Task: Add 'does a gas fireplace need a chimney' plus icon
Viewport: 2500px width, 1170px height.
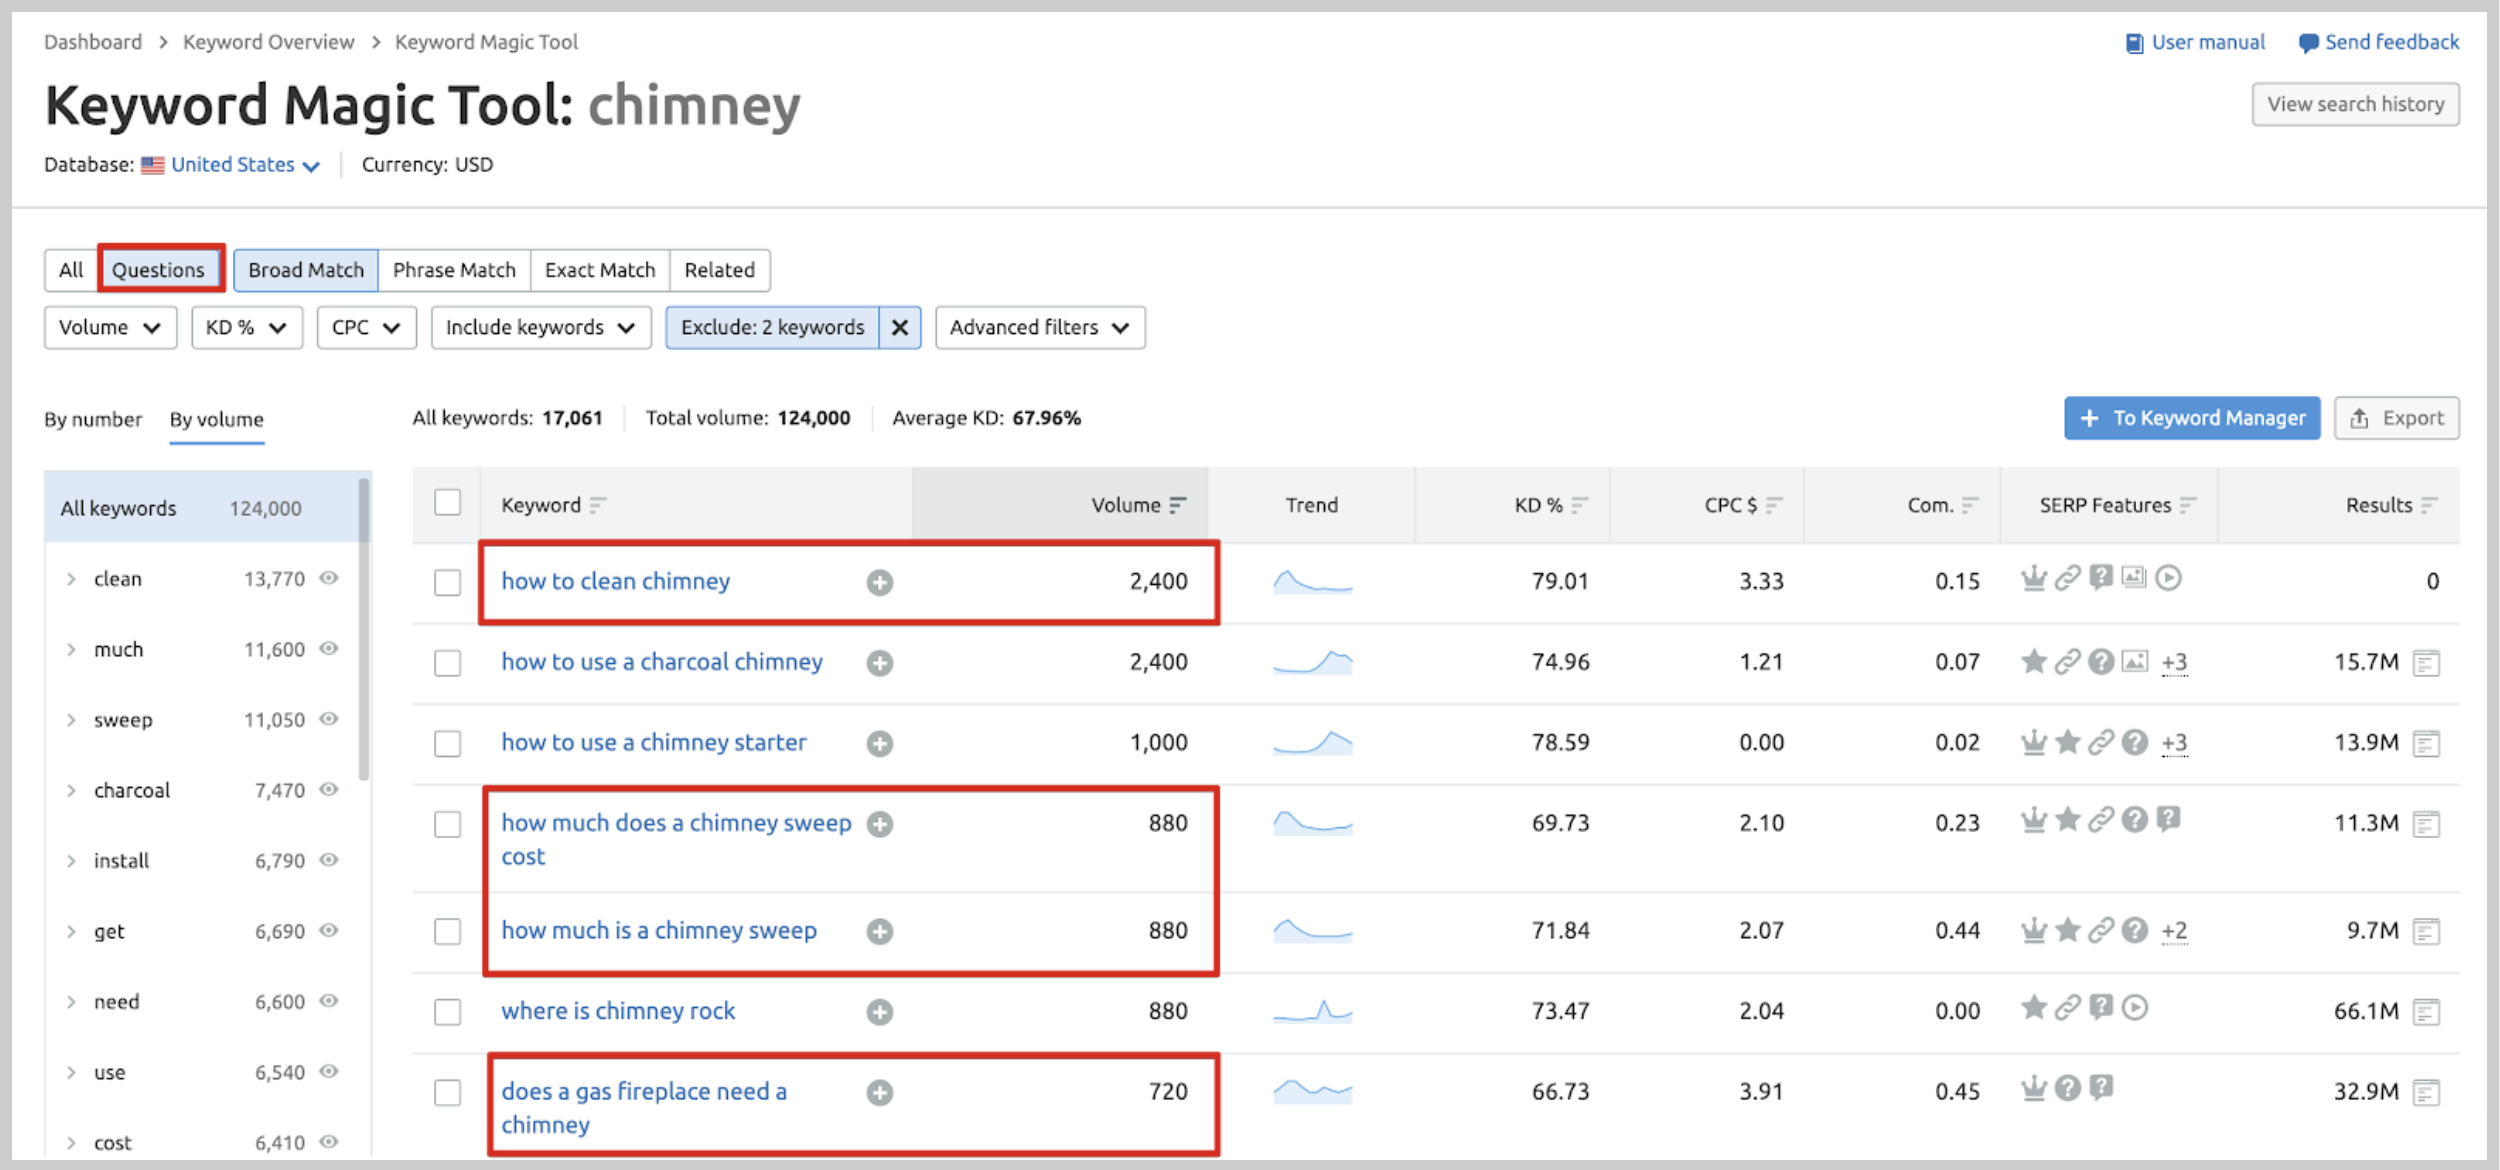Action: click(x=880, y=1092)
